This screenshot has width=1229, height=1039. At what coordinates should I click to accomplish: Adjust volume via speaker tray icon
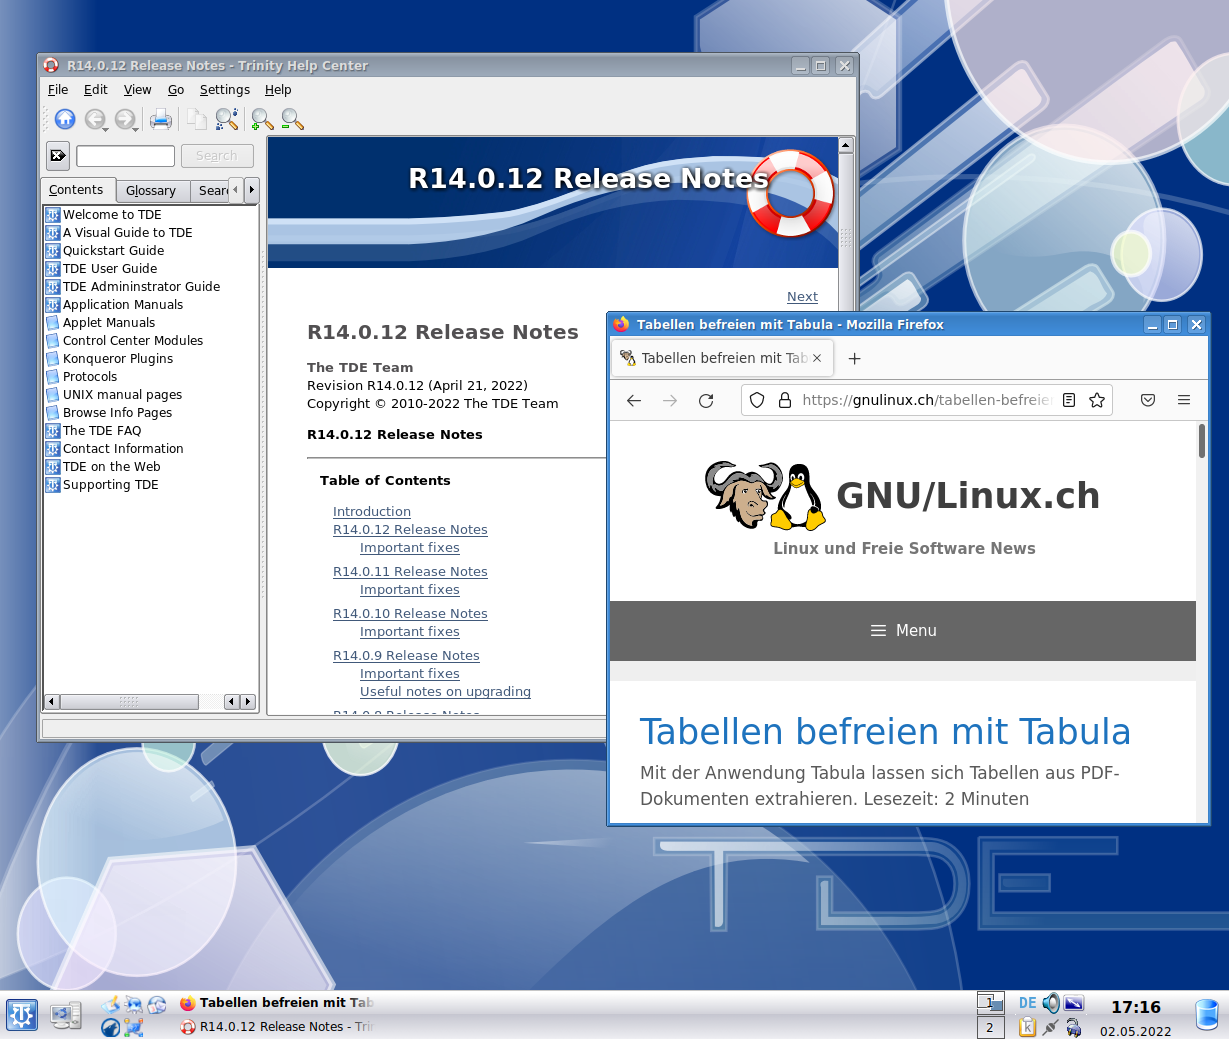[x=1051, y=1002]
